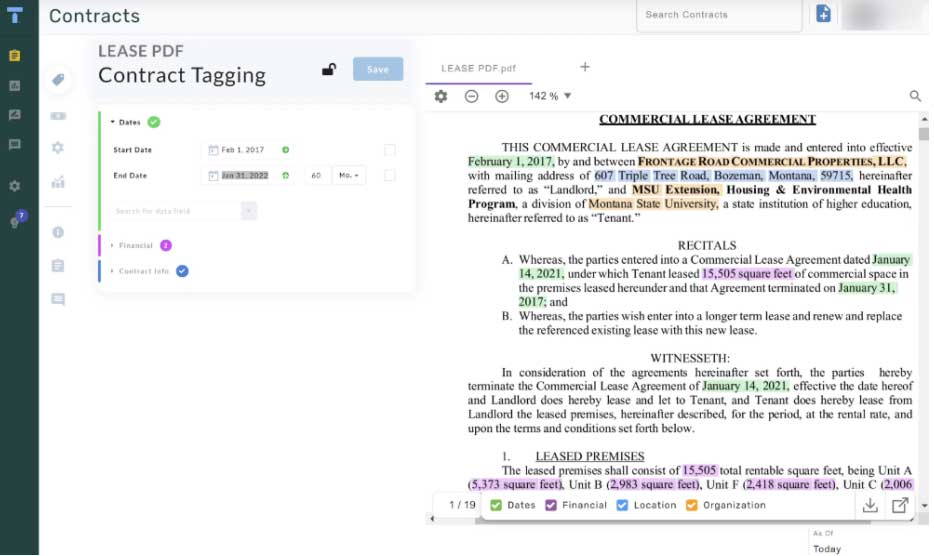Zoom out the PDF with minus icon
Screen dimensions: 934x556
pos(471,96)
